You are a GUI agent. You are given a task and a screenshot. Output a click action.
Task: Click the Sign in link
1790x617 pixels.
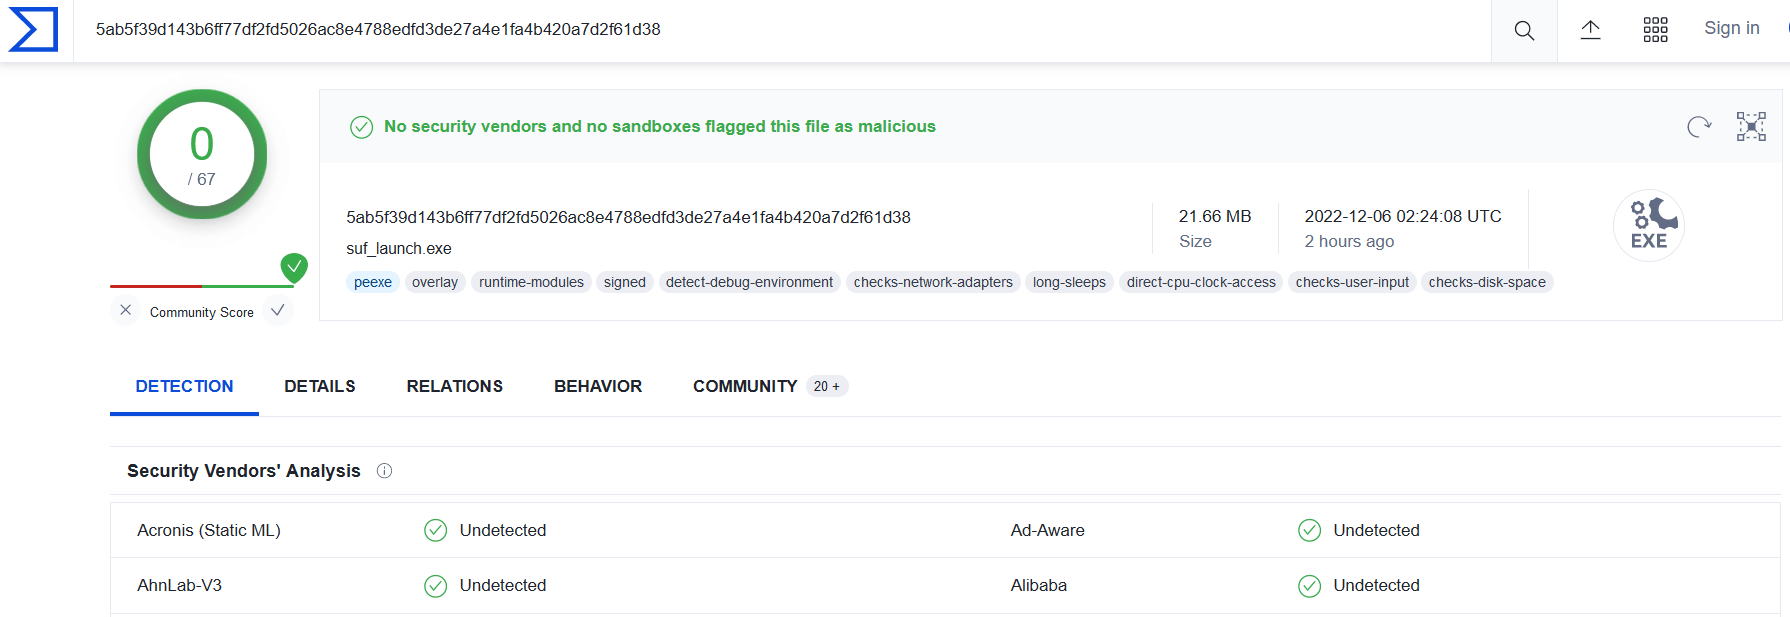click(1731, 28)
